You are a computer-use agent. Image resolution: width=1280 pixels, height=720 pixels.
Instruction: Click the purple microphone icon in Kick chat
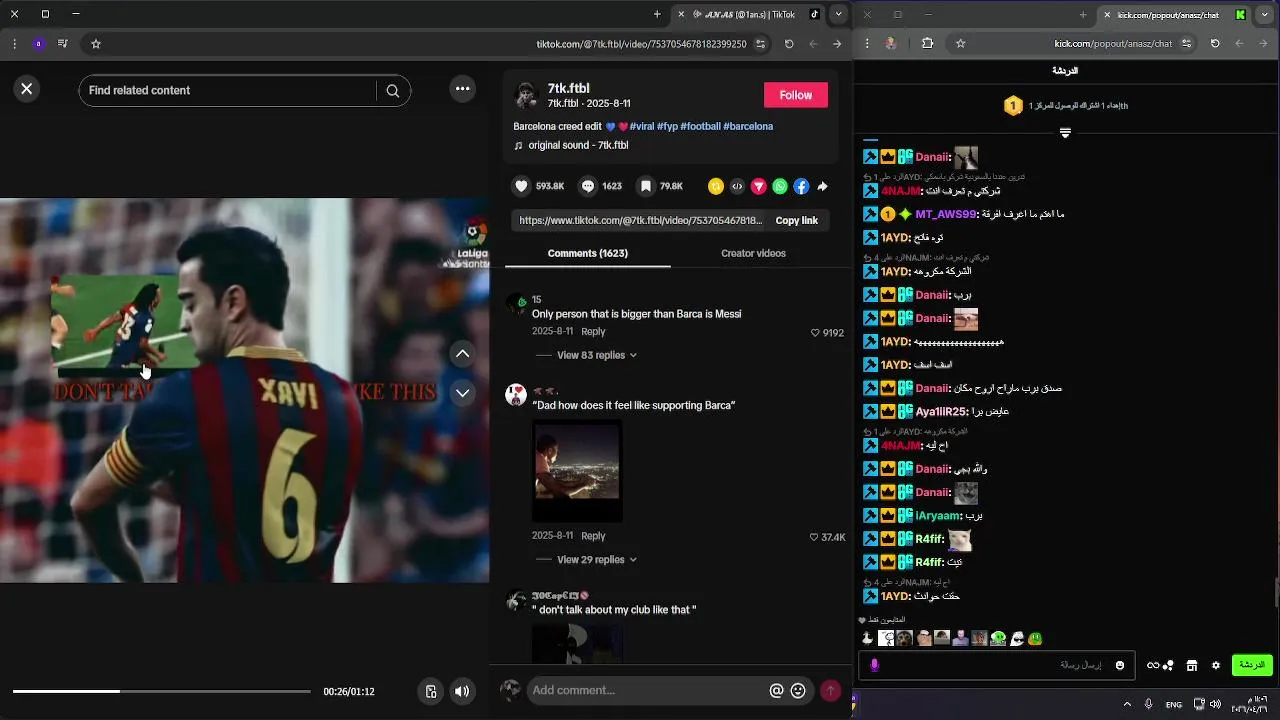[x=874, y=665]
